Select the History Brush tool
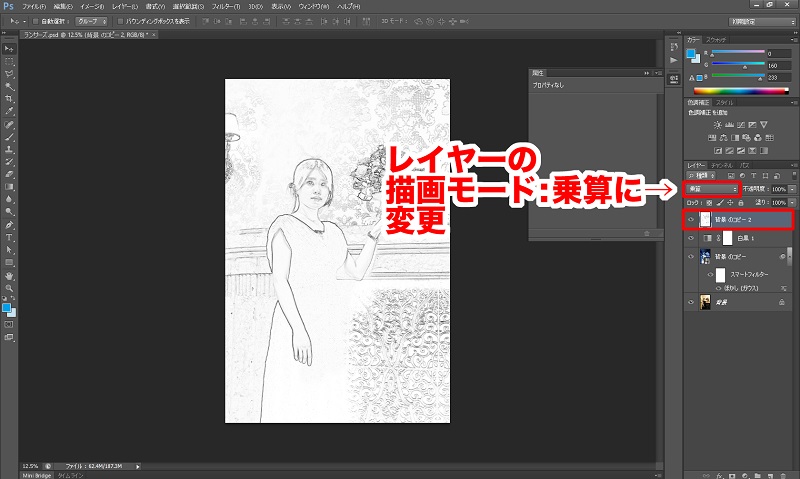The width and height of the screenshot is (800, 479). (x=9, y=162)
